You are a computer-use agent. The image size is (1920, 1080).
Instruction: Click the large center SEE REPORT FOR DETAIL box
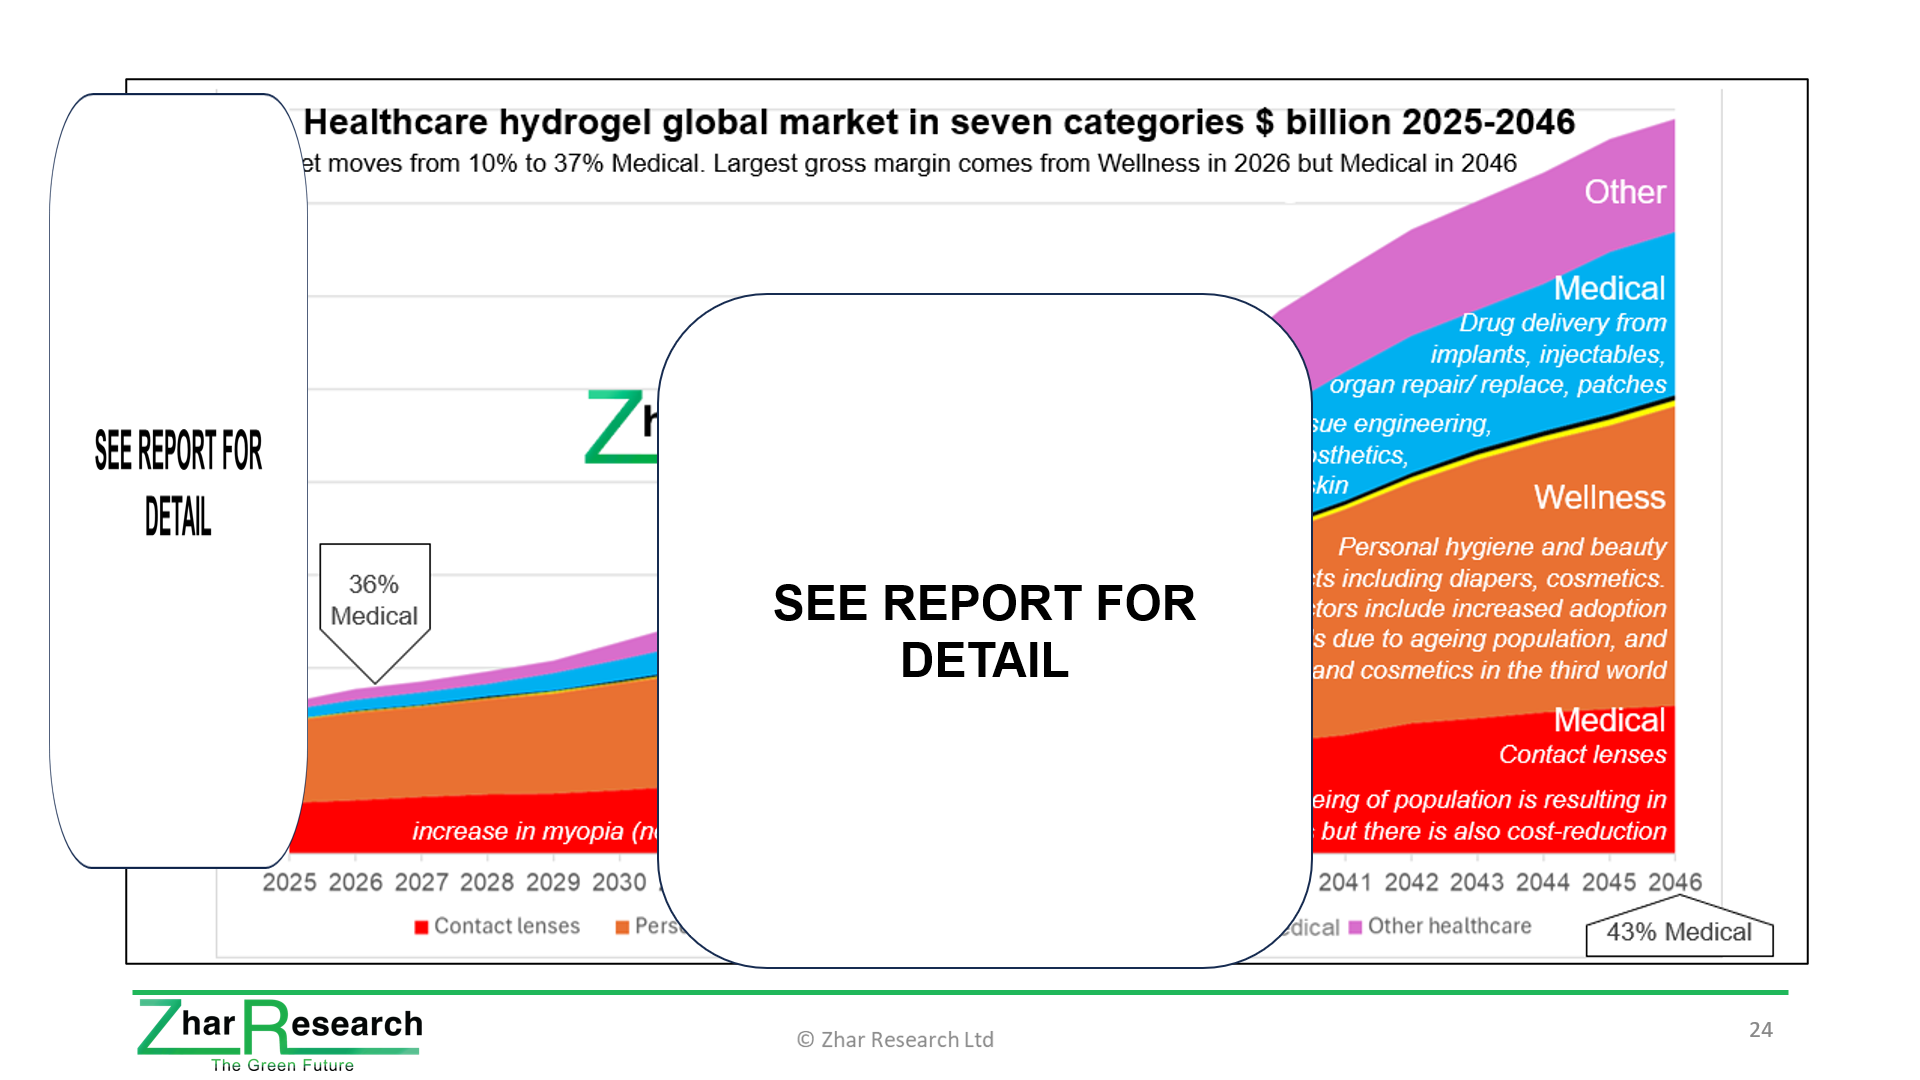pos(984,630)
